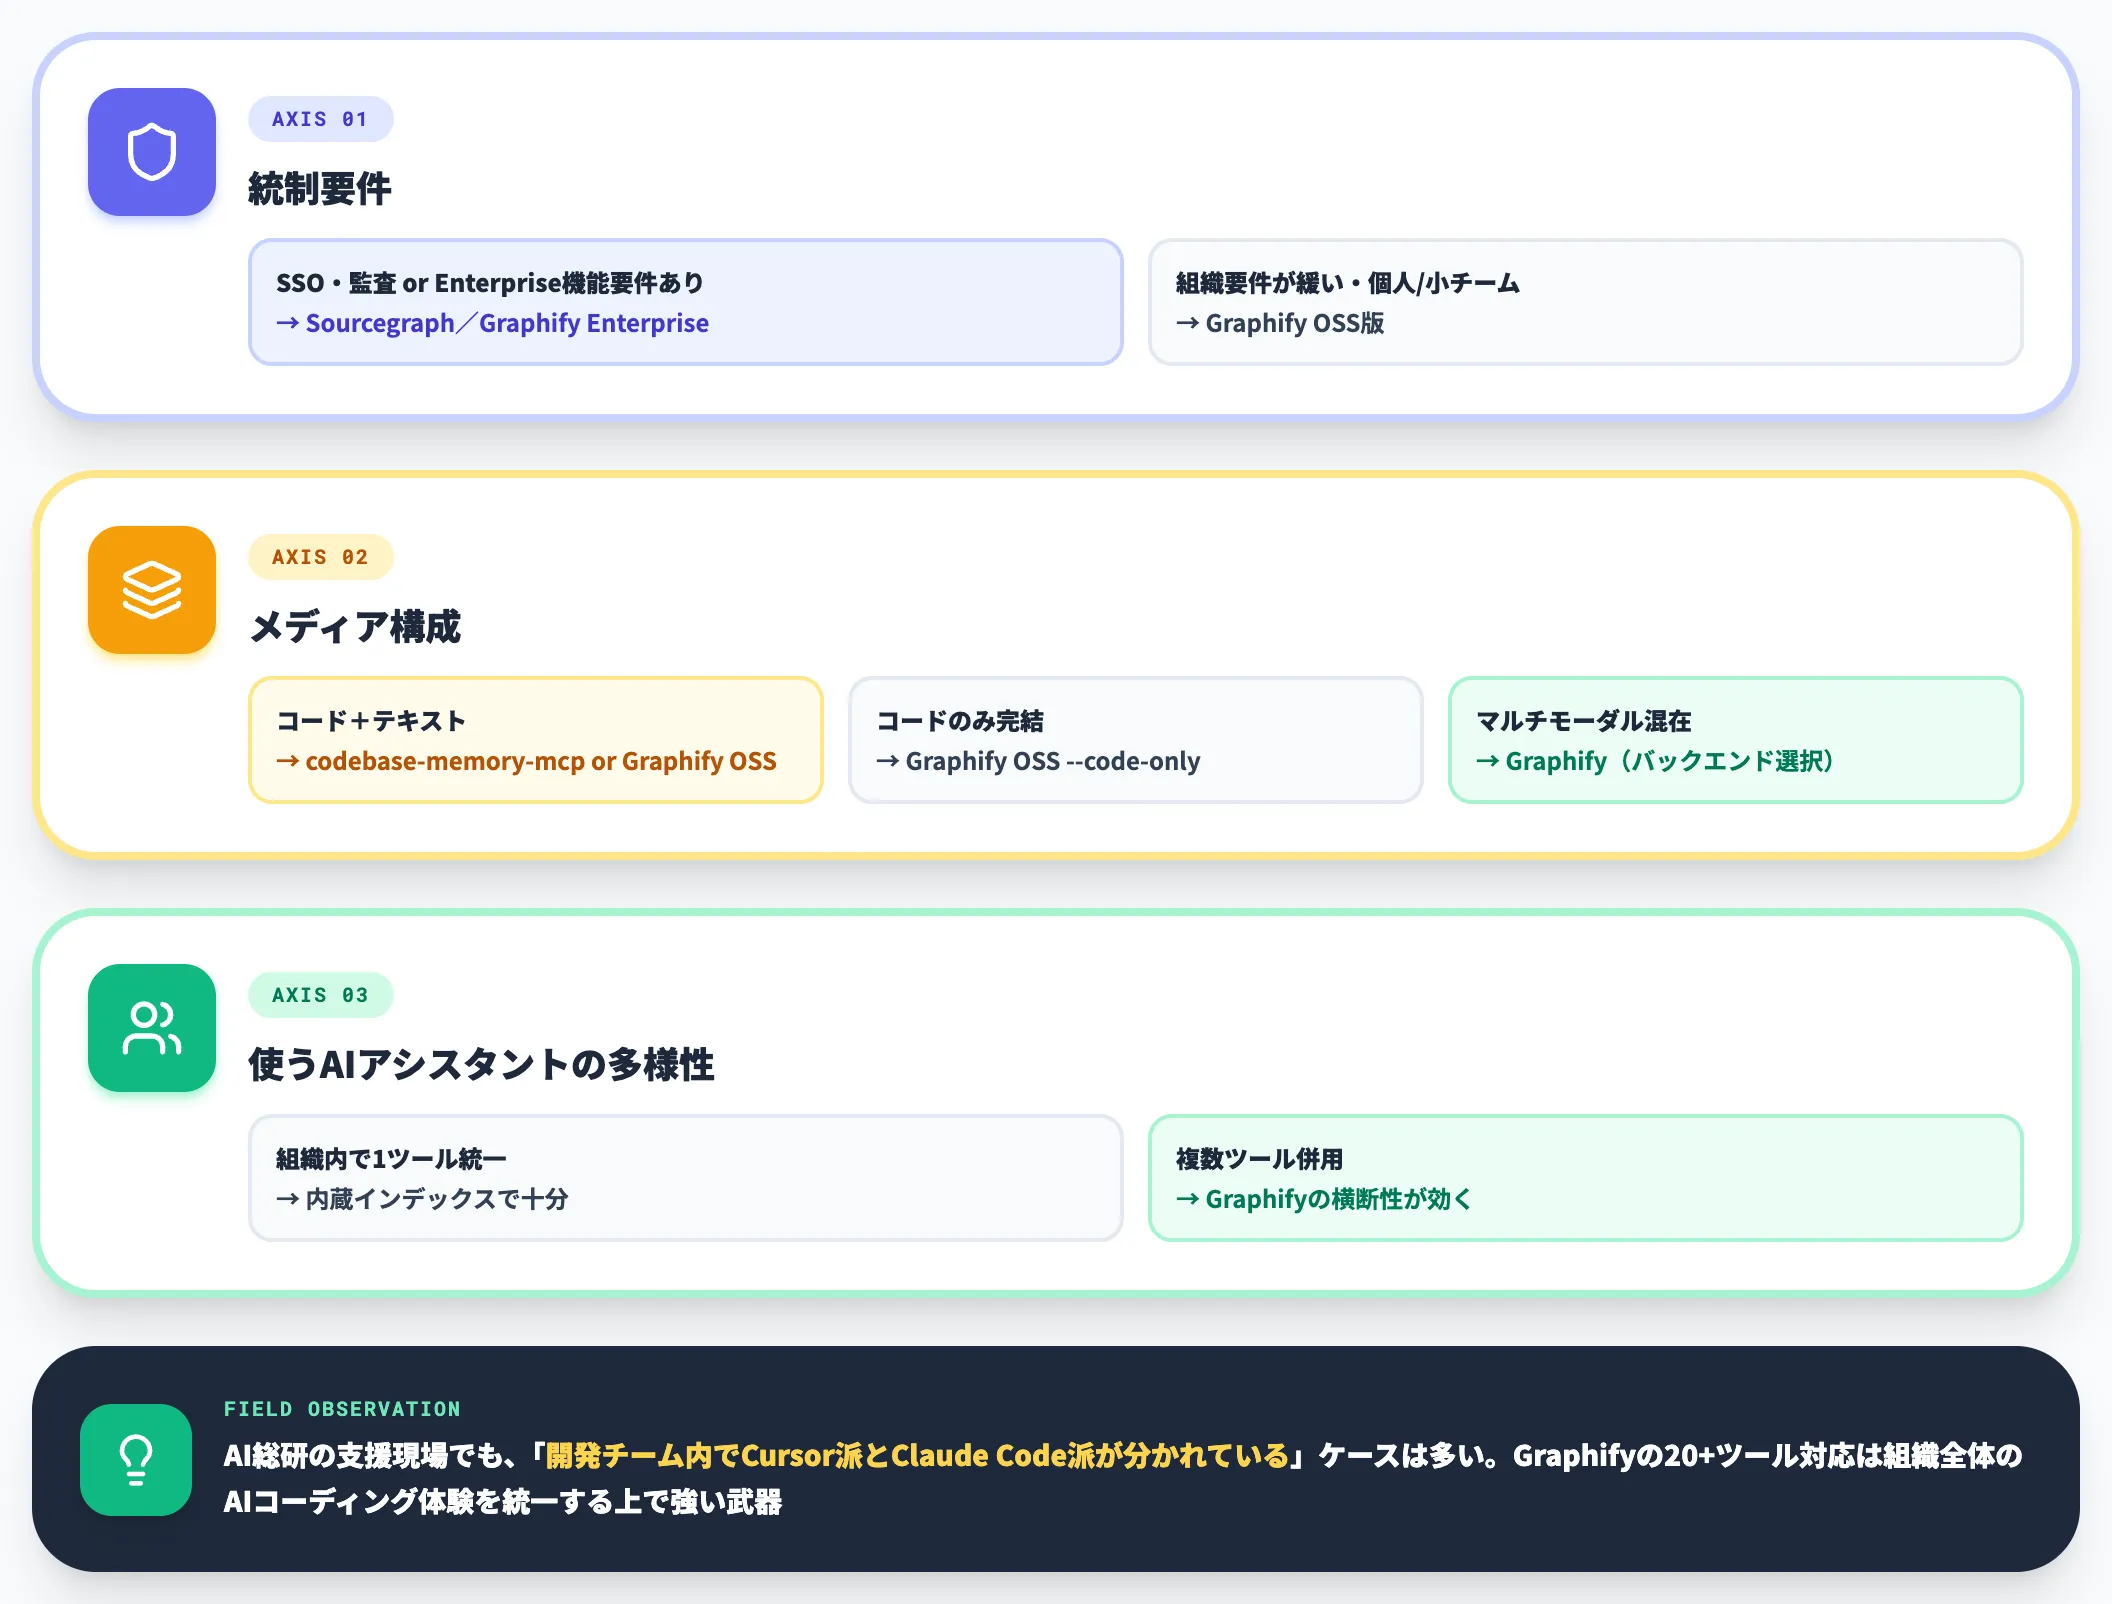The width and height of the screenshot is (2112, 1604).
Task: Click the → Graphify OSS版 recommendation text
Action: 1280,323
